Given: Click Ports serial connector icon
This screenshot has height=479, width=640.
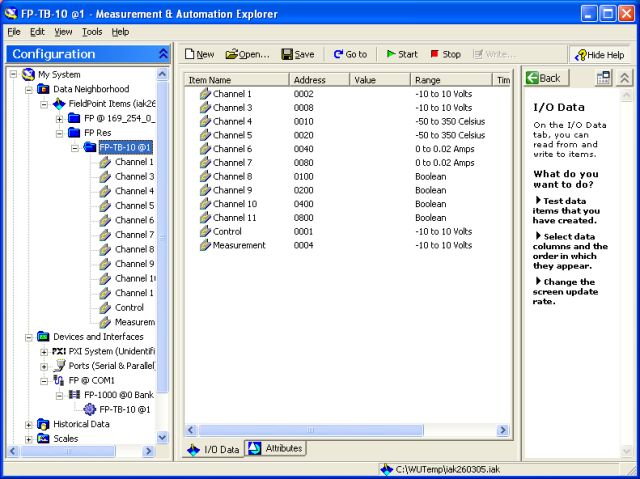Looking at the screenshot, I should point(60,366).
